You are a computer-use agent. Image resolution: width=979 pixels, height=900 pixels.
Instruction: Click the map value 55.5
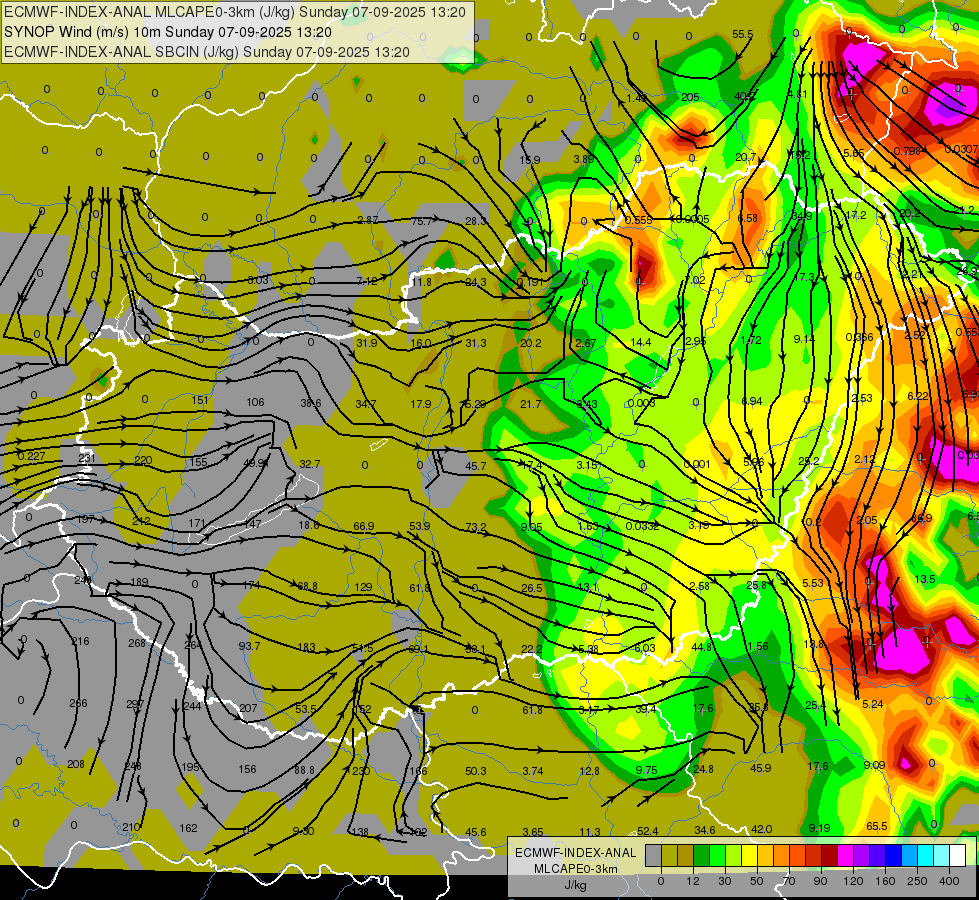point(742,34)
